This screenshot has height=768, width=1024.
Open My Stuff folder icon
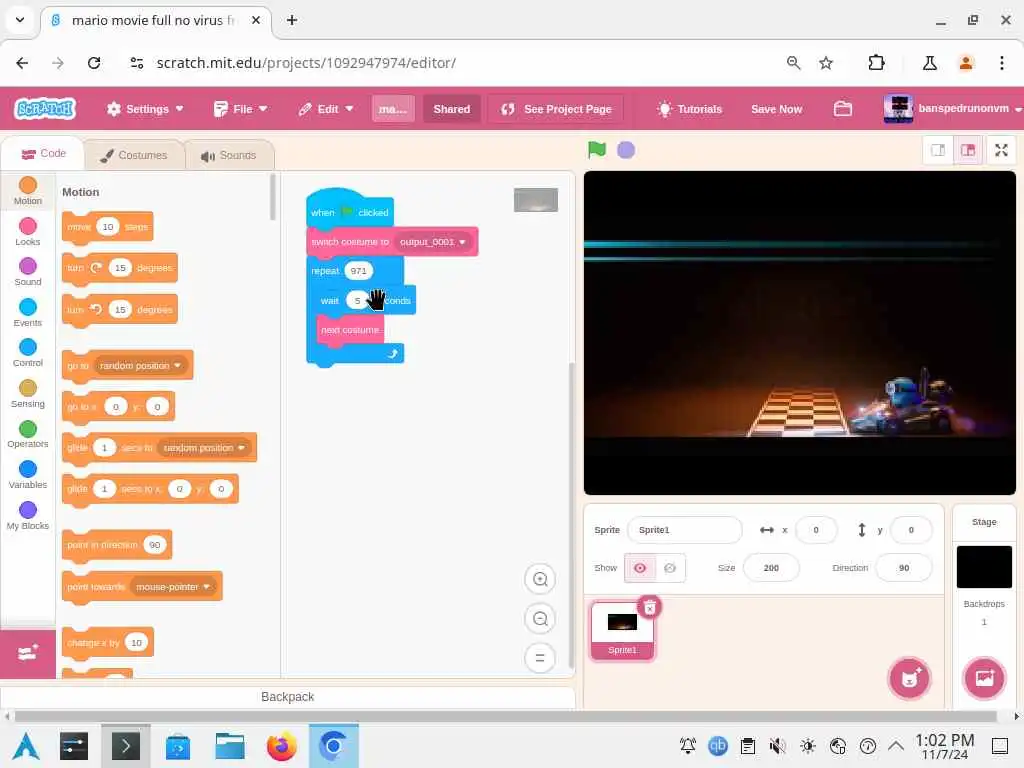coord(842,109)
